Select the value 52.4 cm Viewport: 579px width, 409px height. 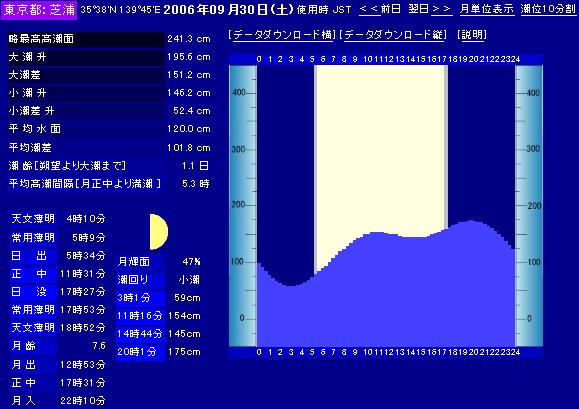(192, 111)
